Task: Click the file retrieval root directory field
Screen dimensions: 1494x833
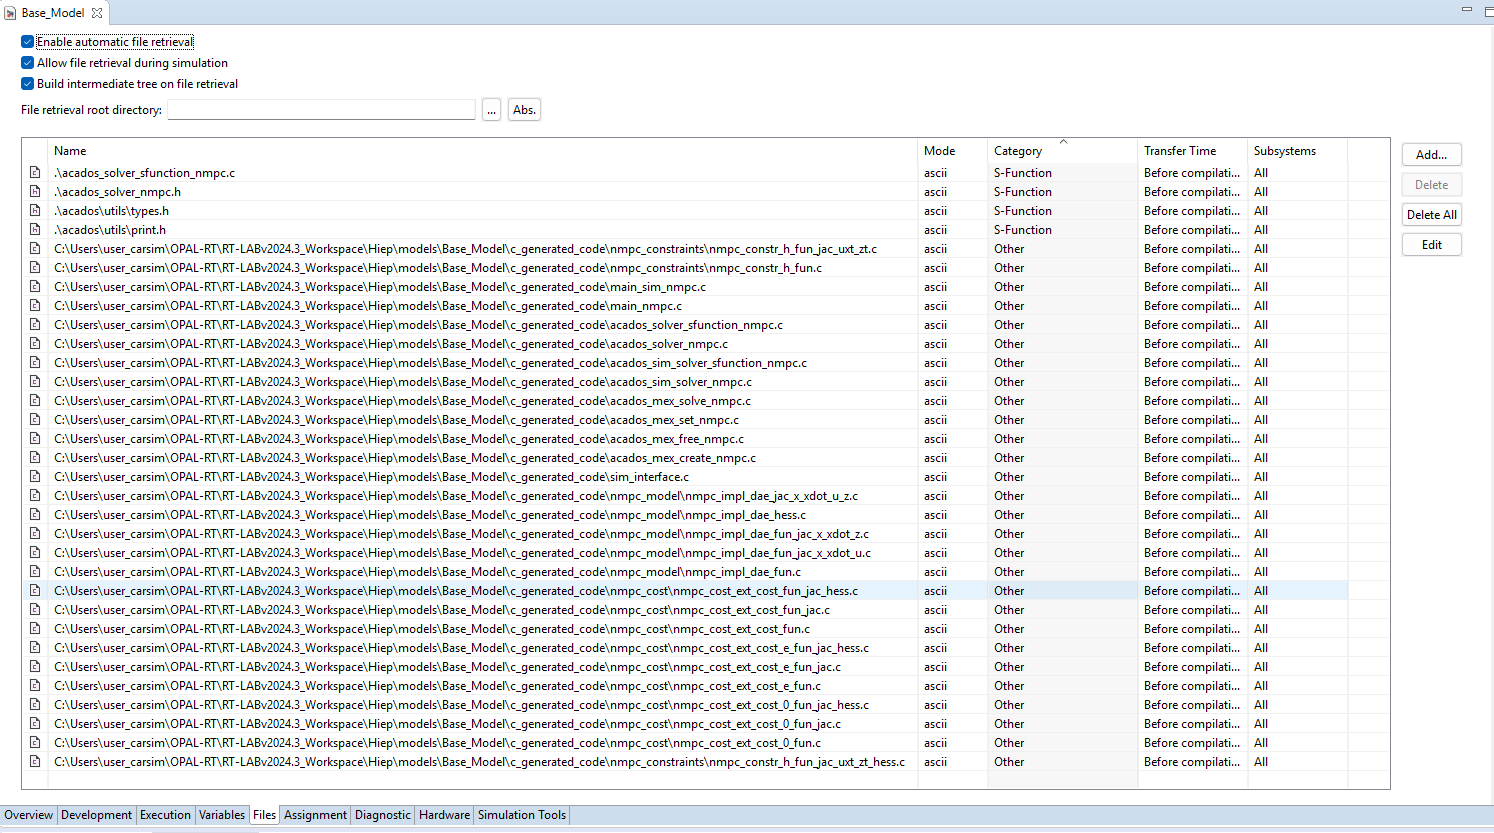Action: (321, 110)
